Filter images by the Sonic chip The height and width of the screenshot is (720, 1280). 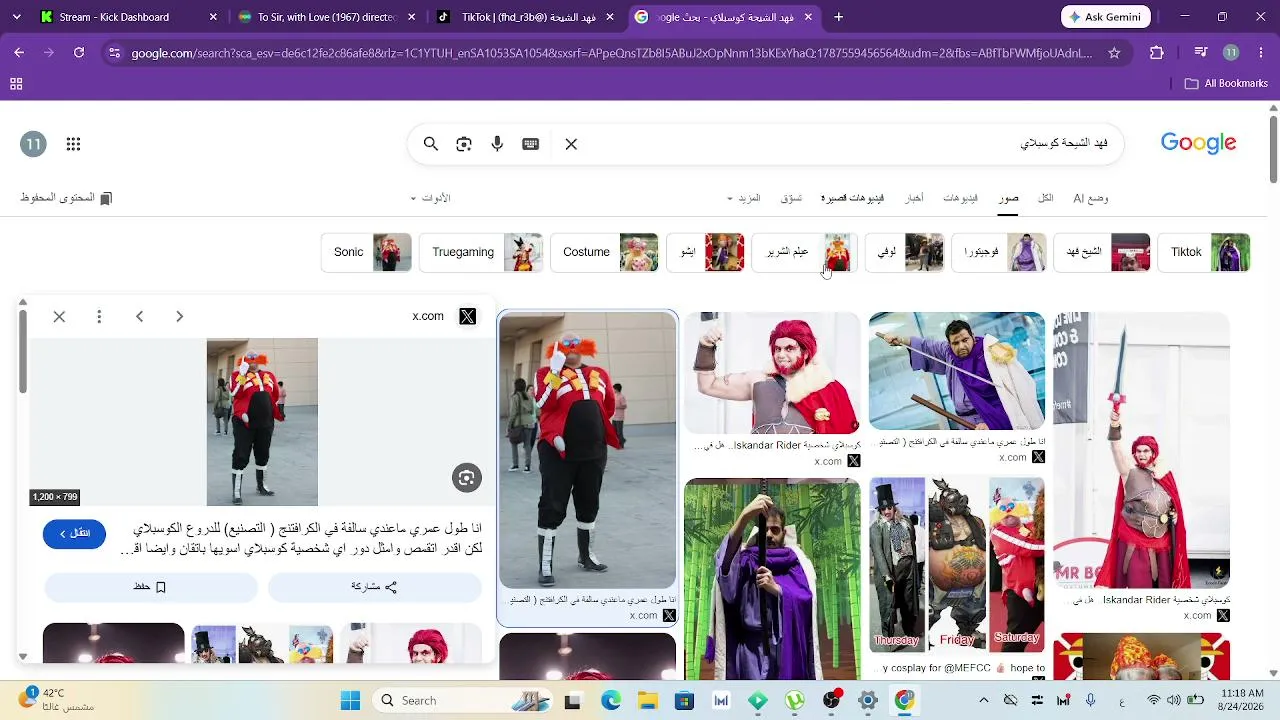point(366,252)
